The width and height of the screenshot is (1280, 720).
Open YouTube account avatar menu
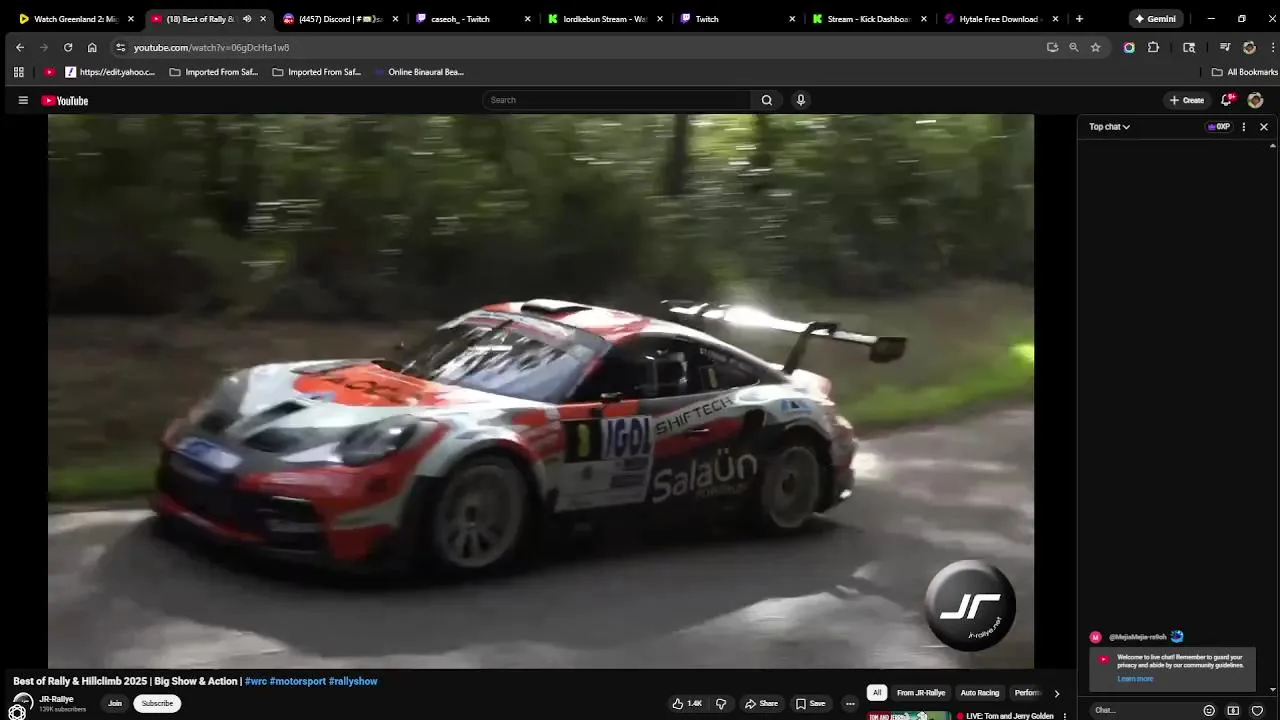[1256, 100]
